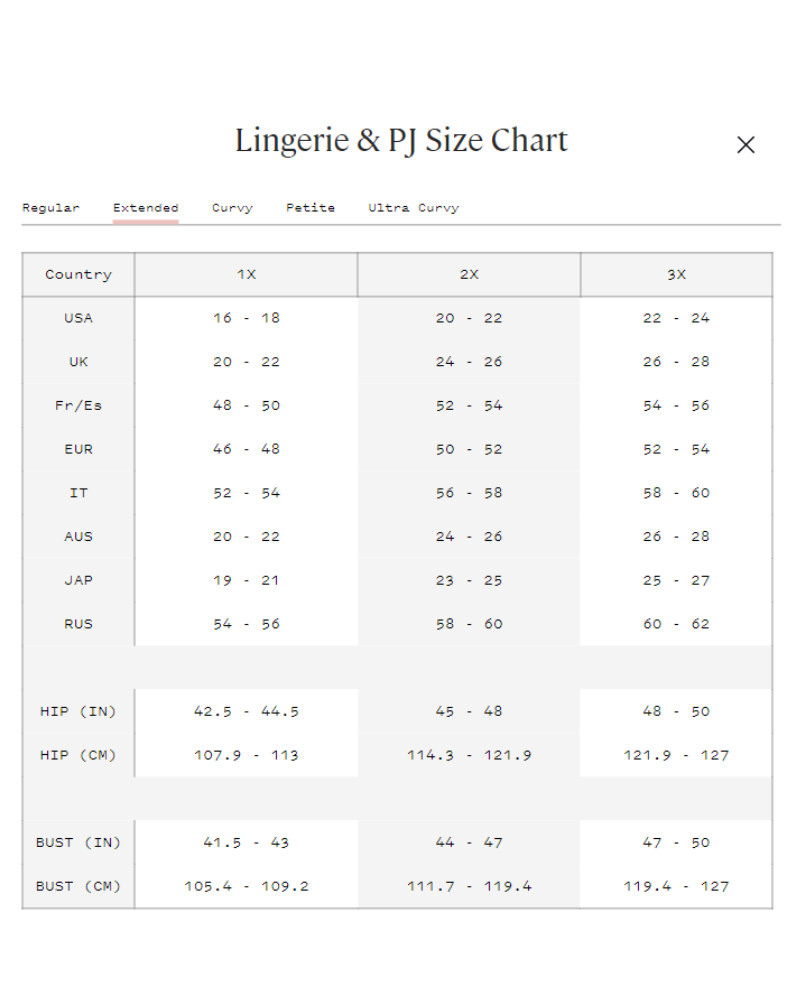This screenshot has width=800, height=1000.
Task: Click the 3X bust value 119.4 - 127
Action: tap(676, 887)
